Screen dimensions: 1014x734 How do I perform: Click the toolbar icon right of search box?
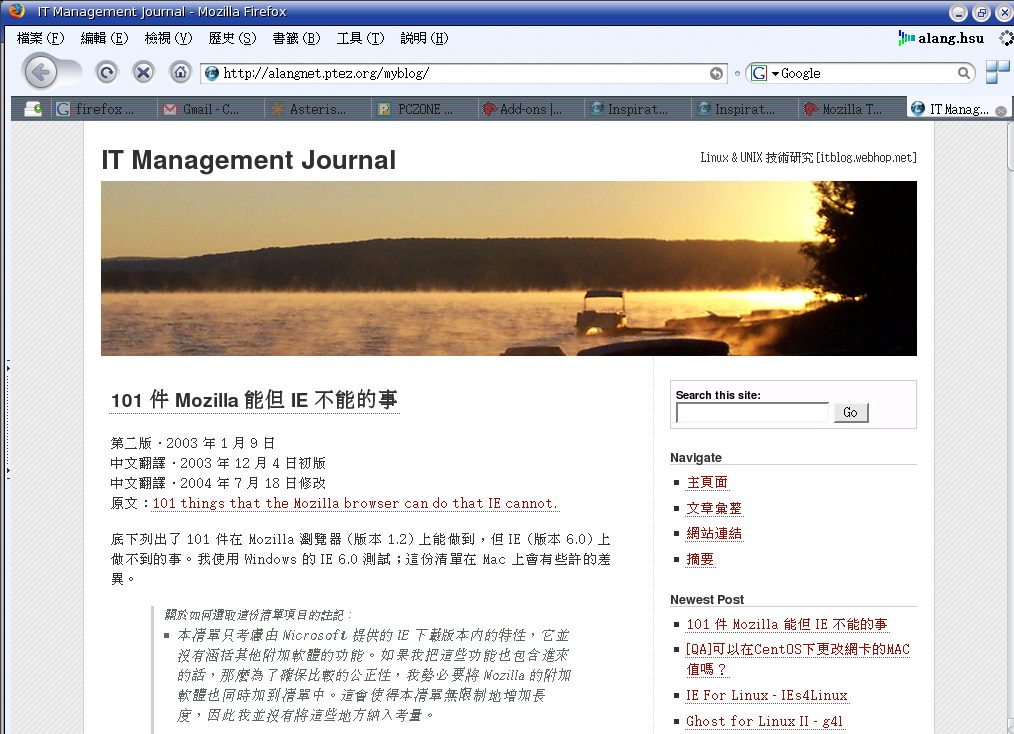pos(997,72)
